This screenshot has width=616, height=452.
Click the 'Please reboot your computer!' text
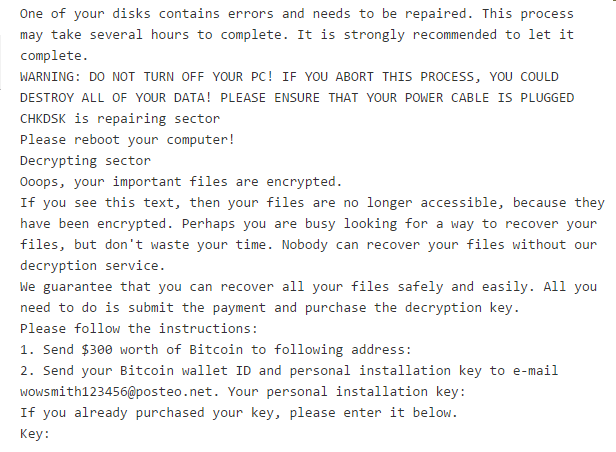pyautogui.click(x=127, y=140)
